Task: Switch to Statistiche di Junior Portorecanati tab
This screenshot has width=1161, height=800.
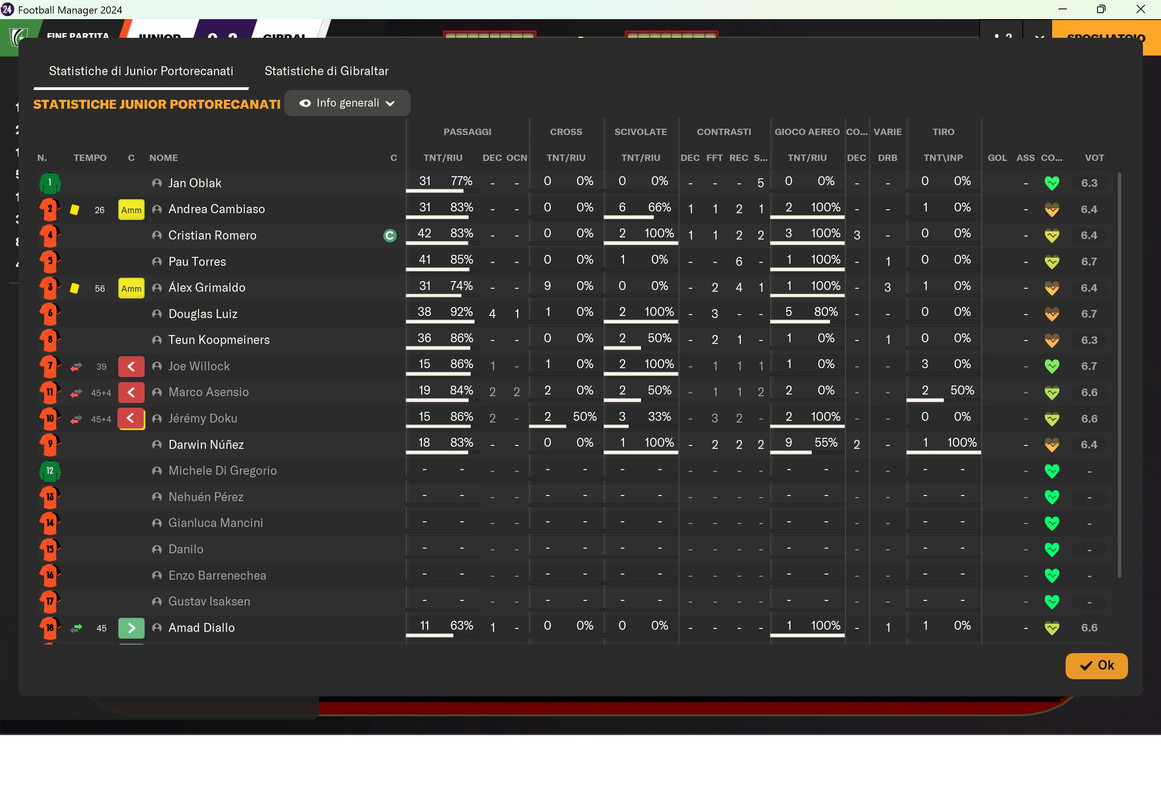Action: point(141,71)
